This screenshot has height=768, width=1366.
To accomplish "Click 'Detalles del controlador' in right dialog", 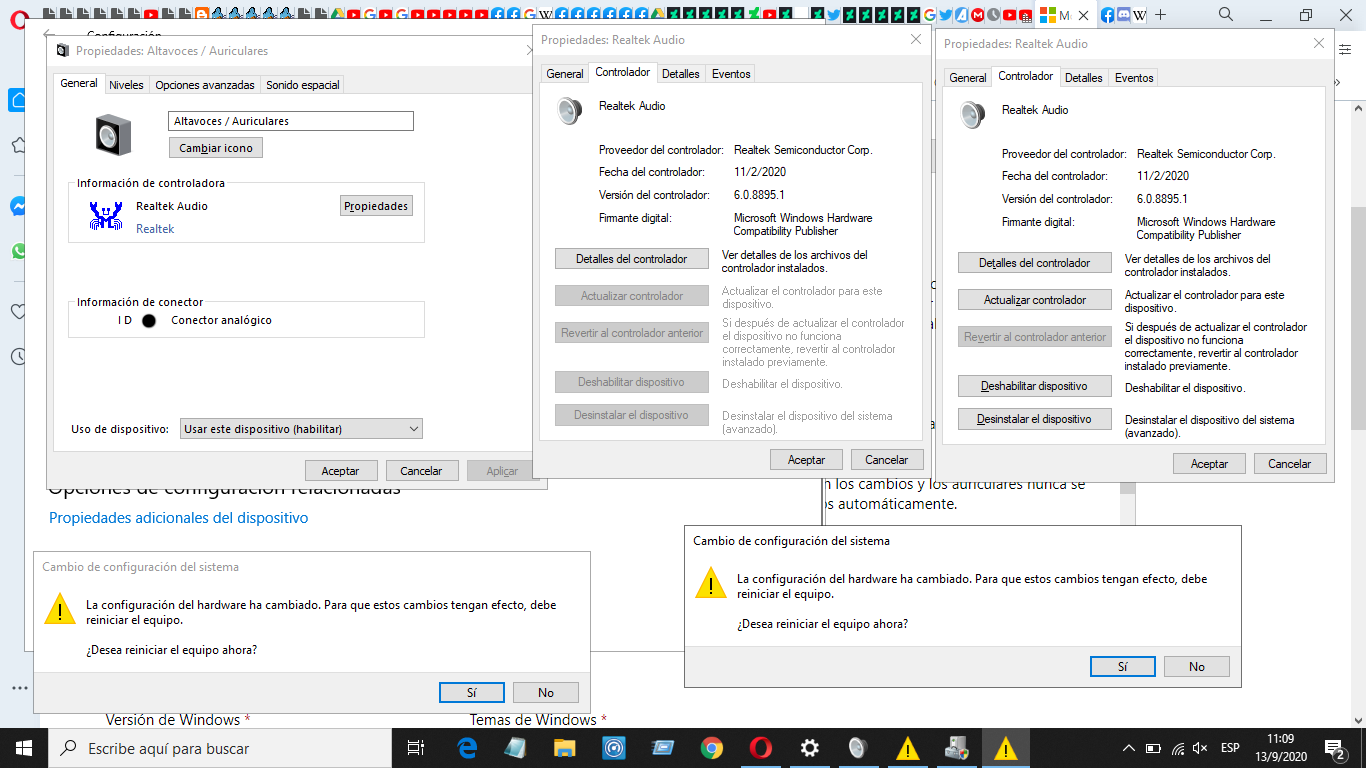I will tap(1035, 263).
